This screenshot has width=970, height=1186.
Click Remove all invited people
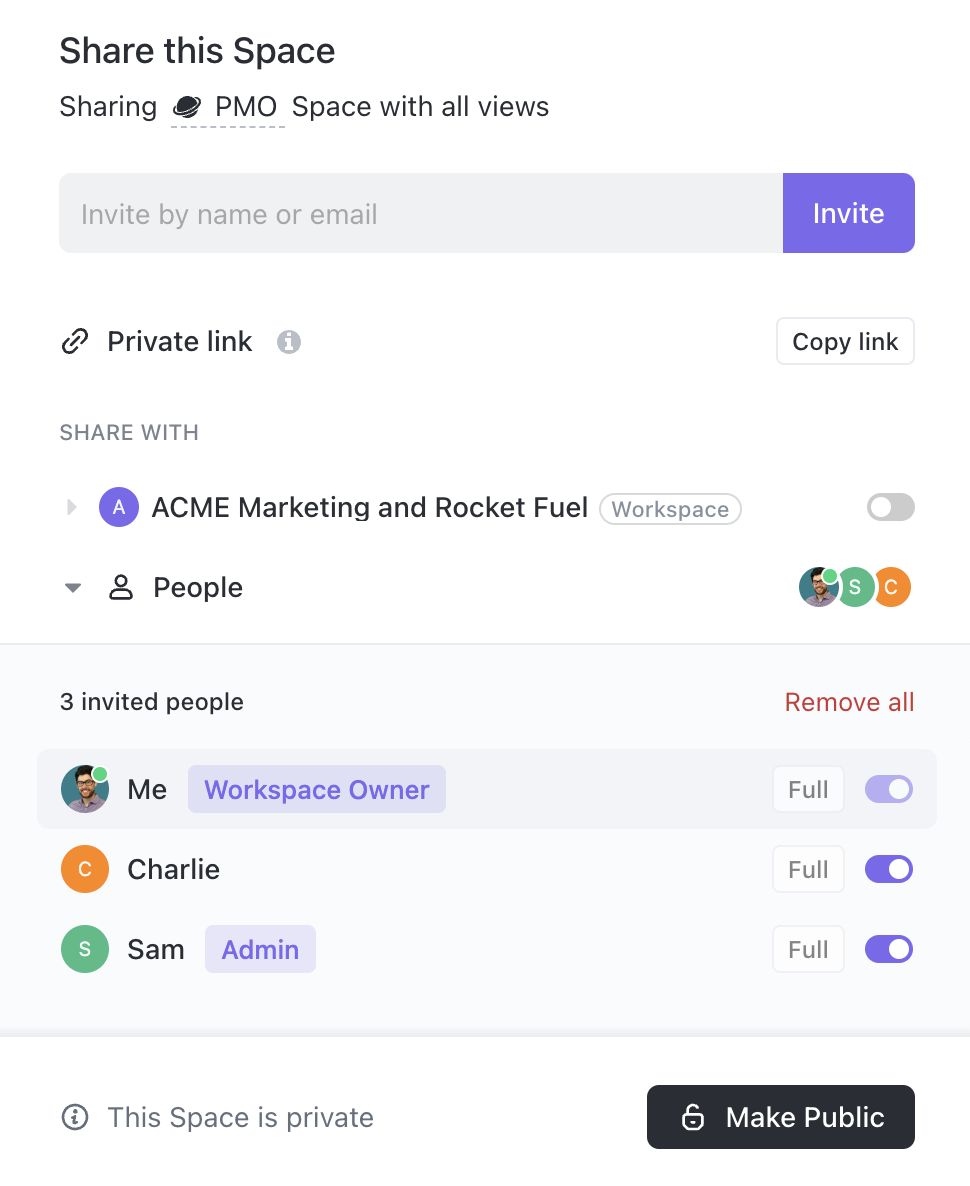(x=849, y=703)
